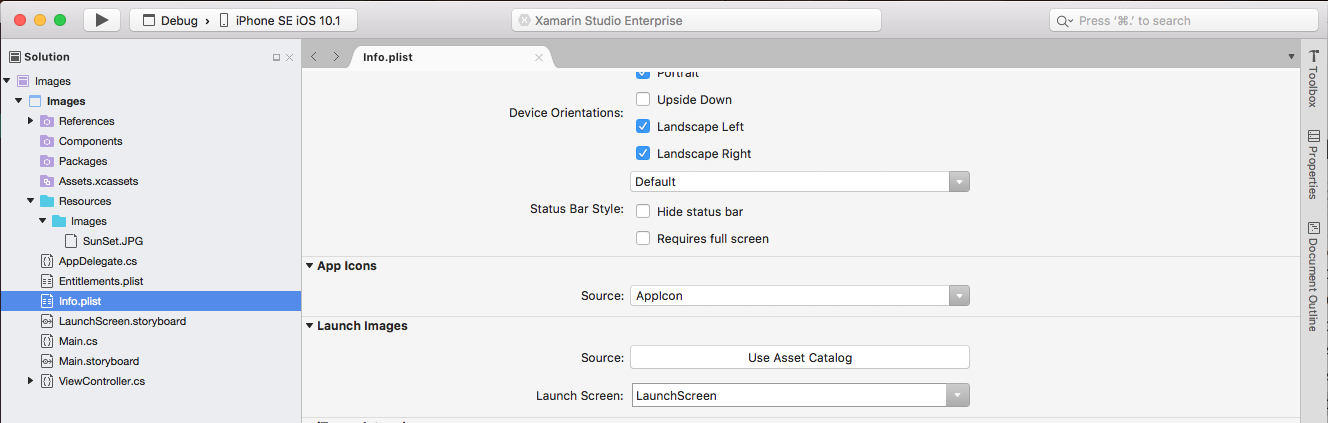Toggle the Solution pad auto-hide button

276,58
